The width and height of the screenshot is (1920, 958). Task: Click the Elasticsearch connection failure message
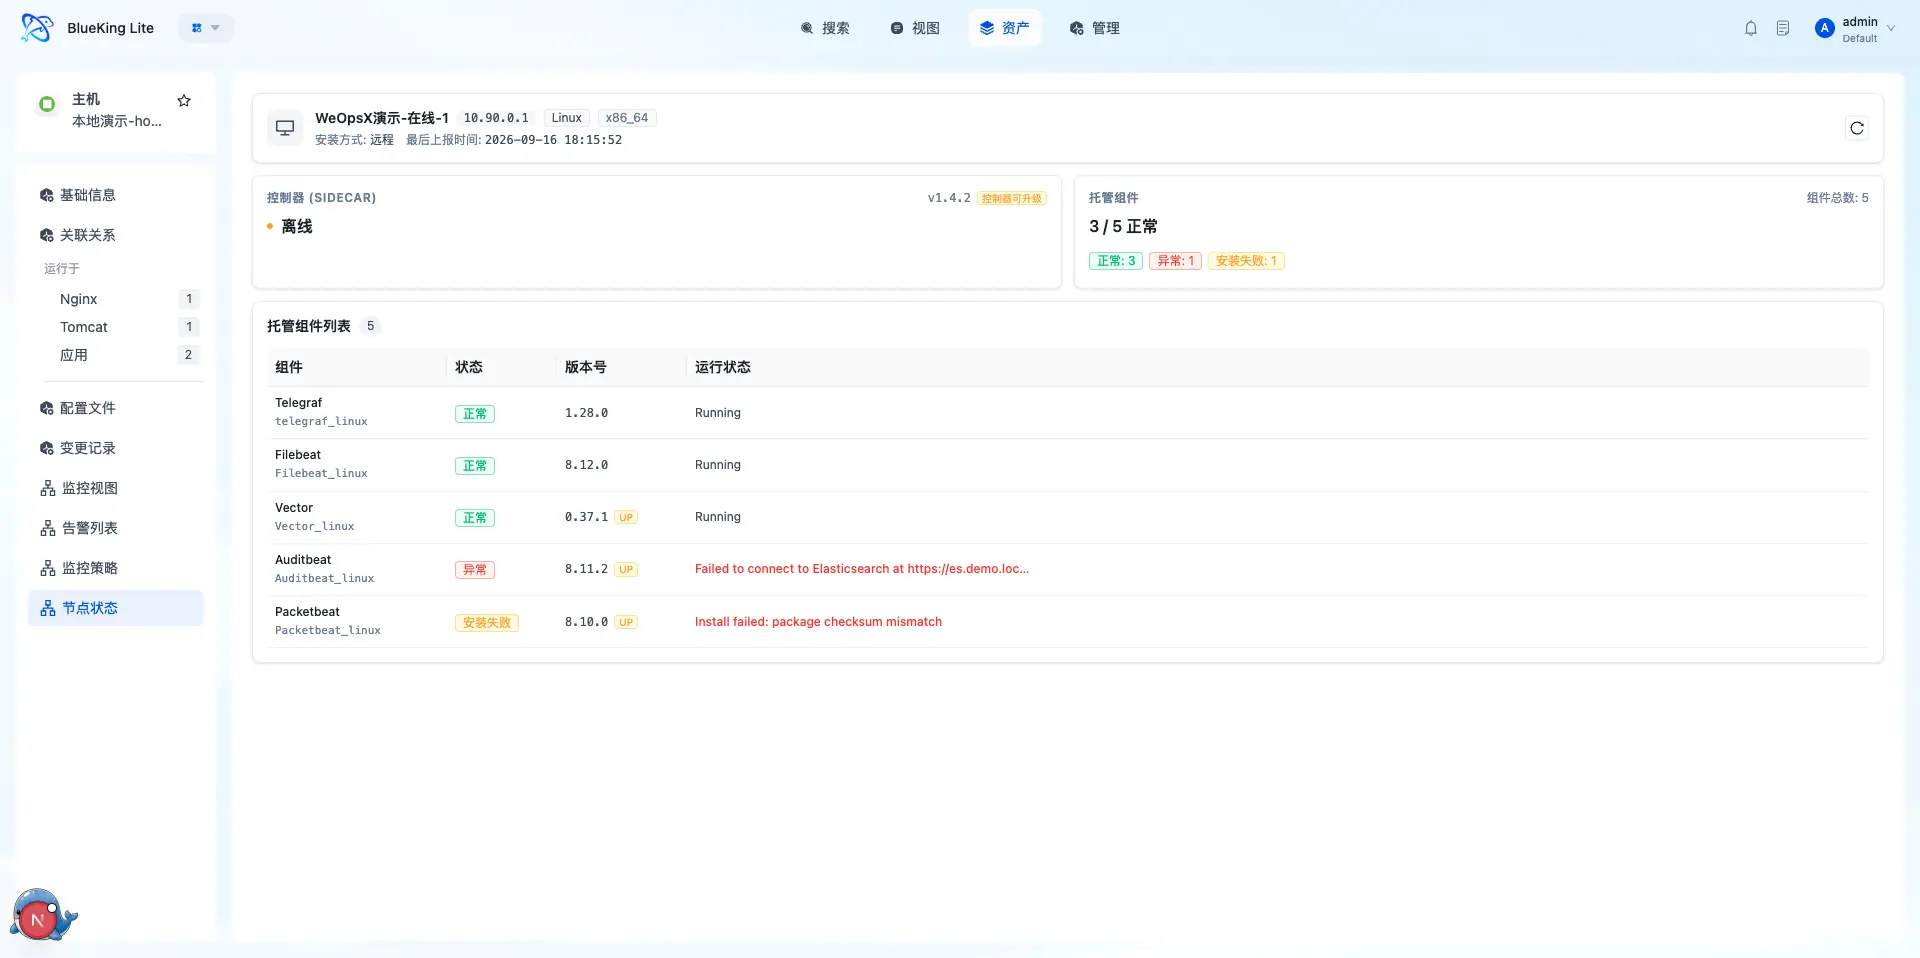[862, 569]
